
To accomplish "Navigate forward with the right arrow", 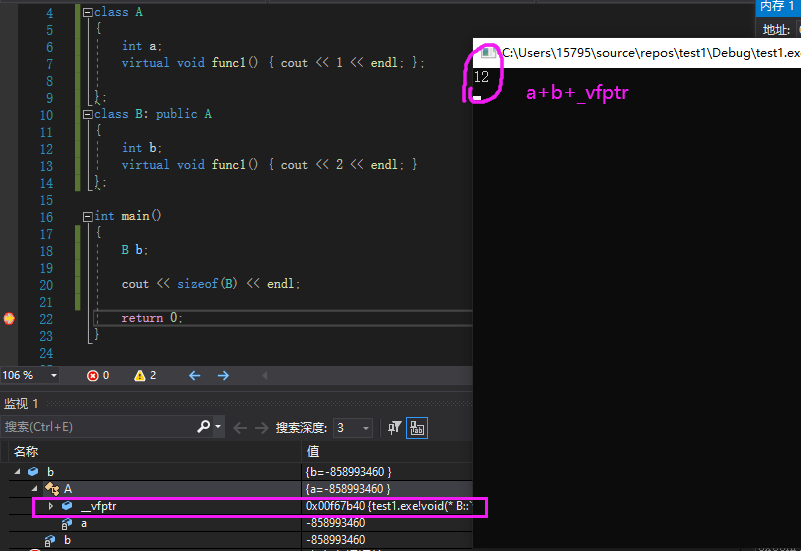I will (x=223, y=376).
